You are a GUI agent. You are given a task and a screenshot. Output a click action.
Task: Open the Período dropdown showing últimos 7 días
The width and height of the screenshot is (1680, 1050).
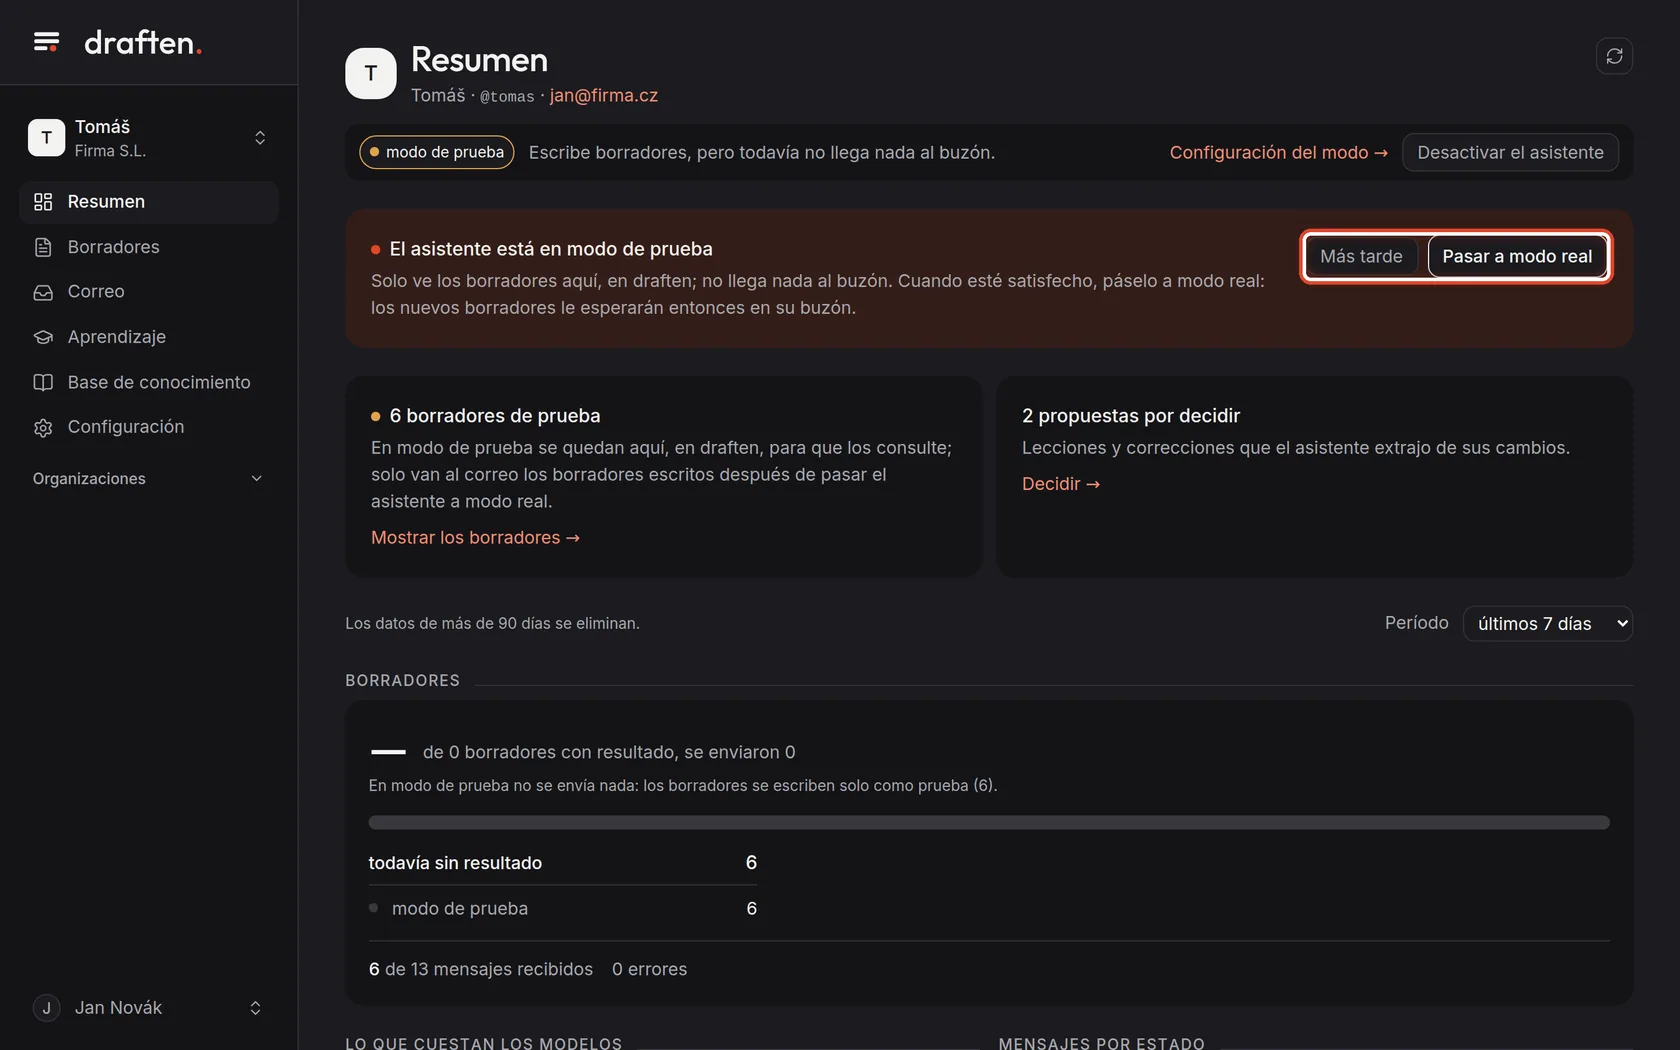(1547, 624)
